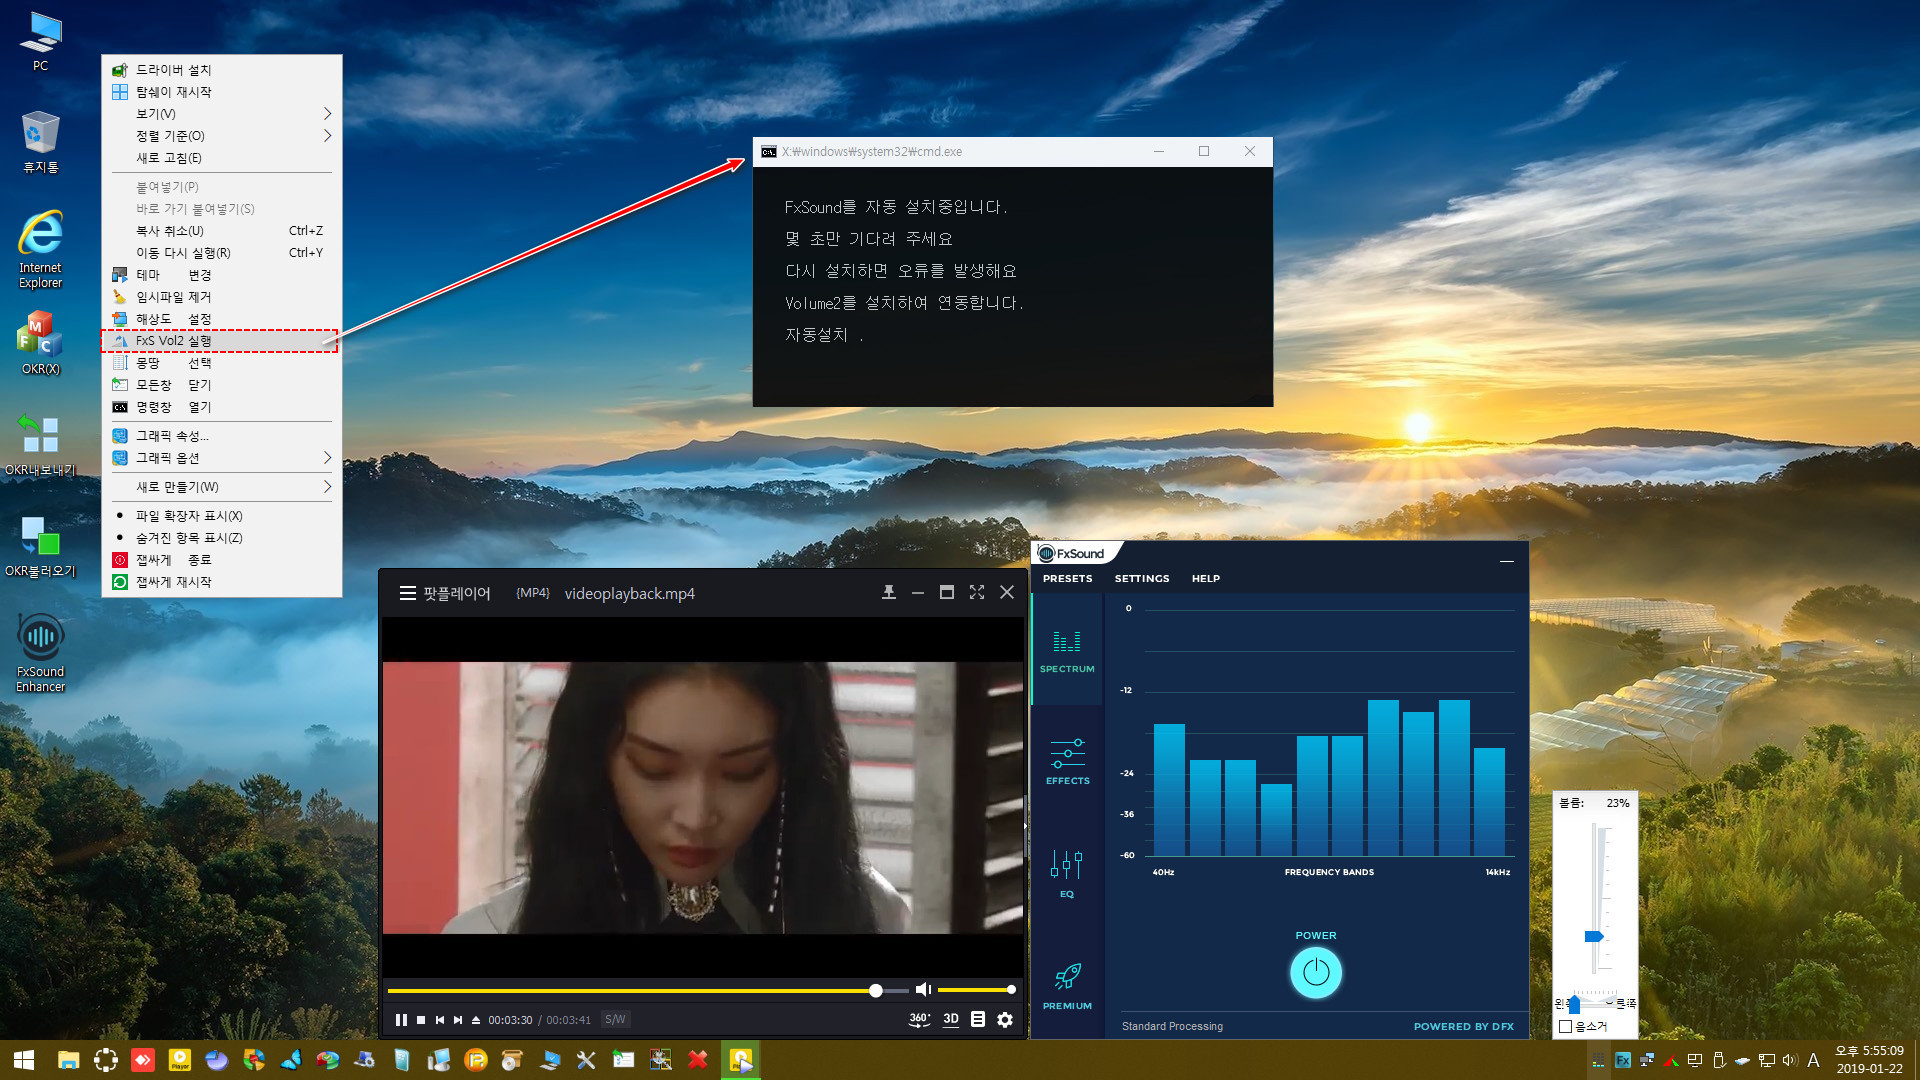This screenshot has height=1080, width=1920.
Task: Open 그래픽 속성... menu entry
Action: click(222, 436)
